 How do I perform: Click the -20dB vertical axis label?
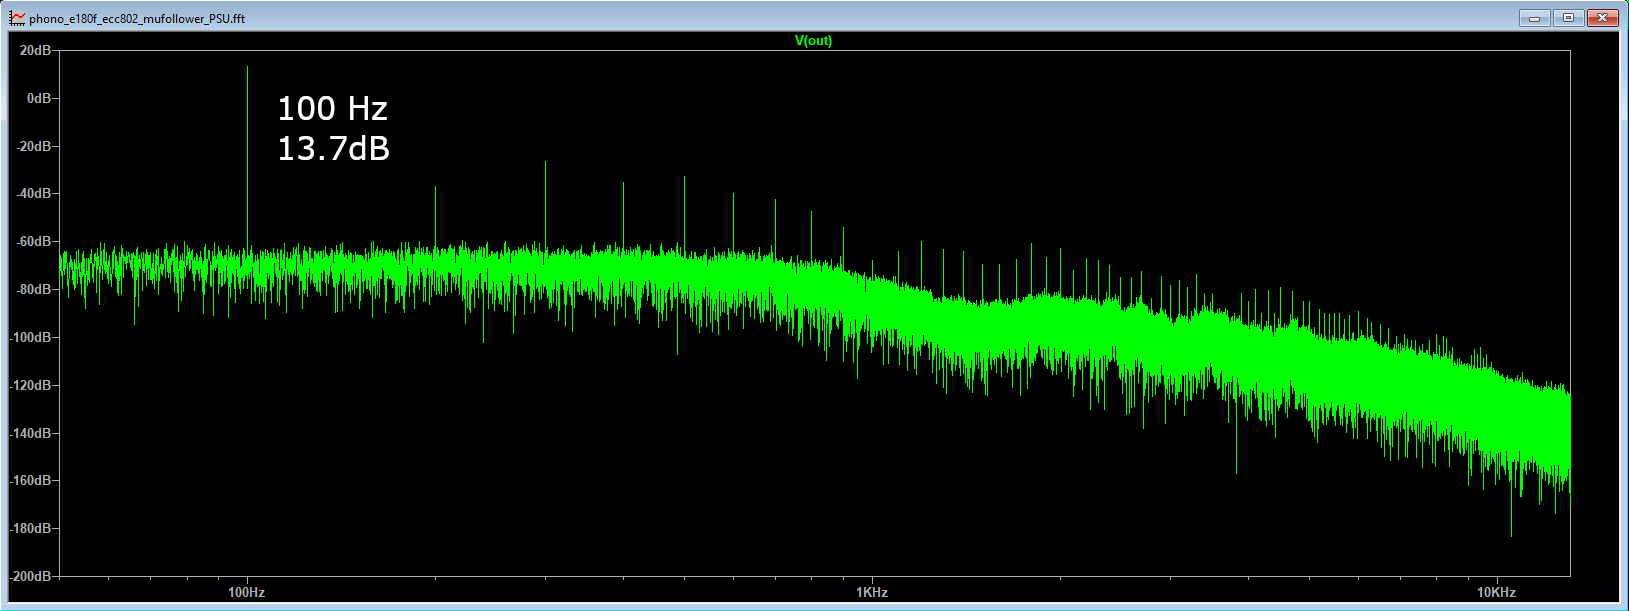click(33, 146)
